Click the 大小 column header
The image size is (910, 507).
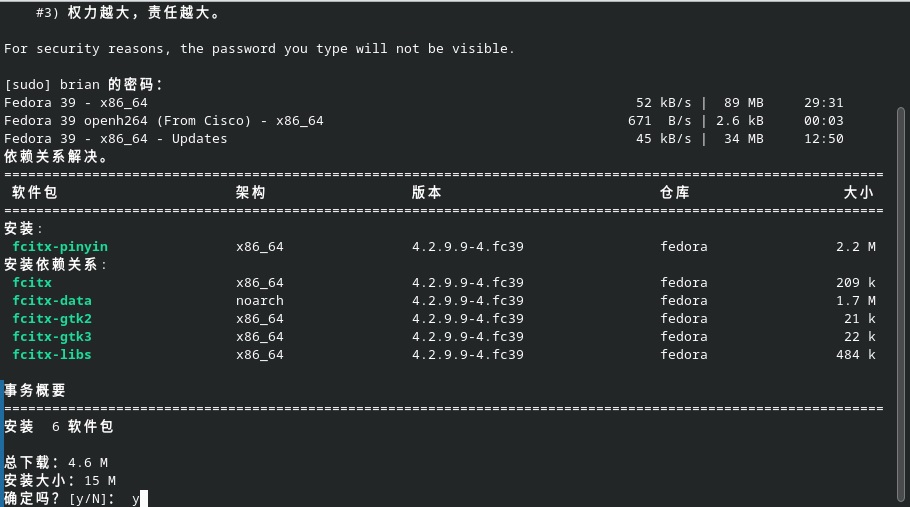[858, 193]
